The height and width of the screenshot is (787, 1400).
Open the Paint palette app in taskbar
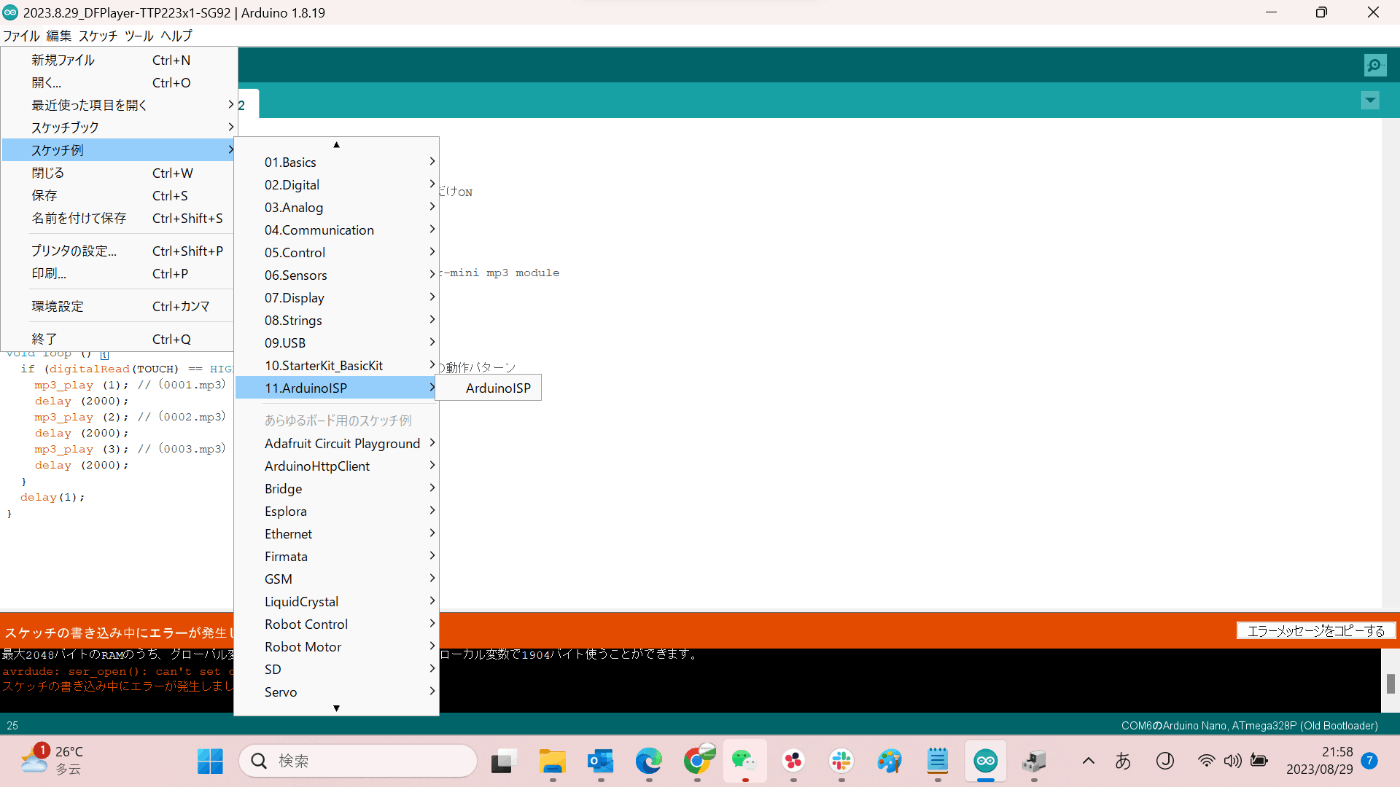(889, 761)
